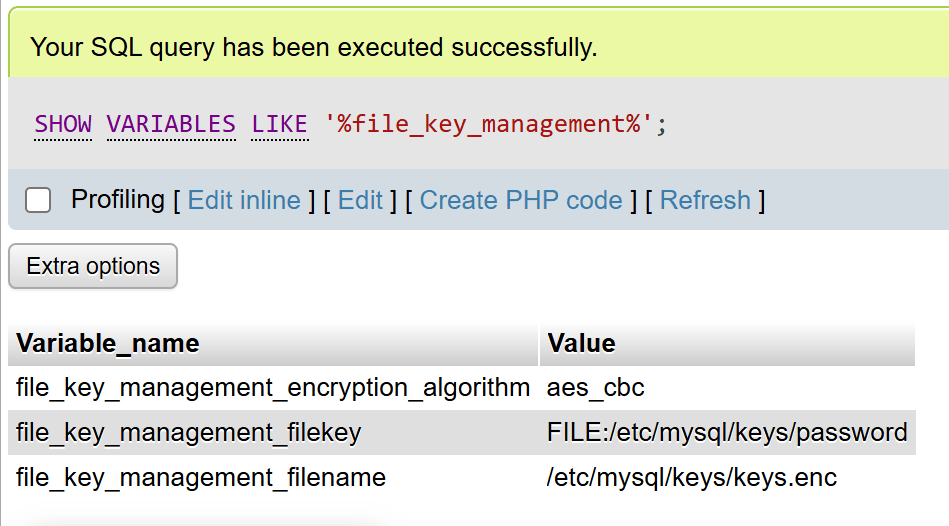
Task: Enable the Profiling checkbox
Action: (x=38, y=201)
